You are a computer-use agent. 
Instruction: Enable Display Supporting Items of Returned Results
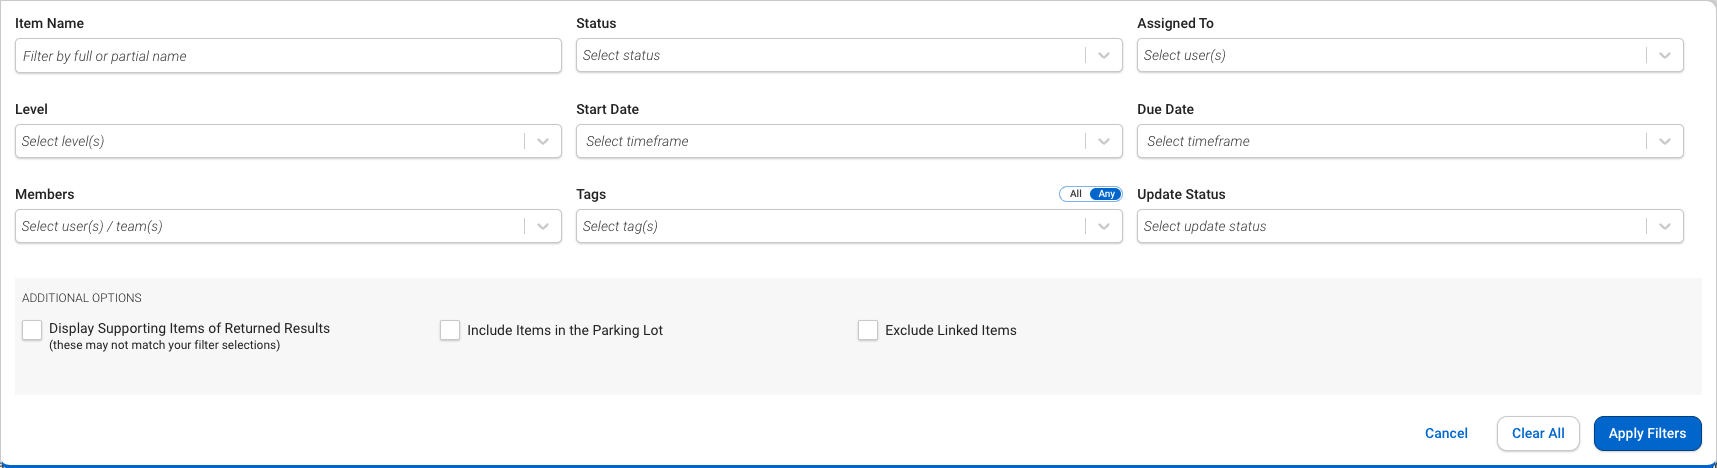[32, 330]
